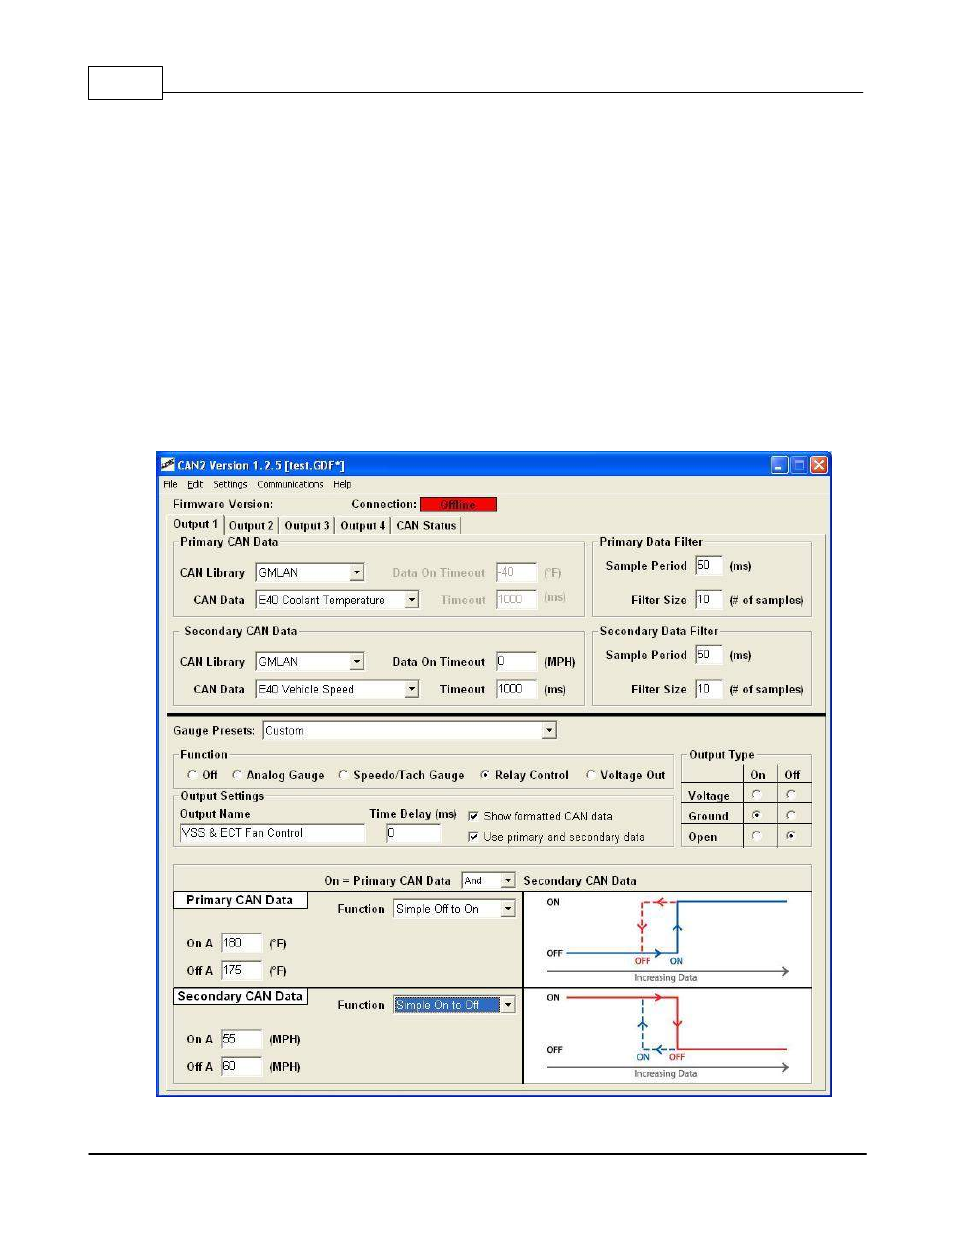Expand E40 Vehicle Speed CAN Data dropdown
Viewport: 954px width, 1235px height.
[x=411, y=689]
